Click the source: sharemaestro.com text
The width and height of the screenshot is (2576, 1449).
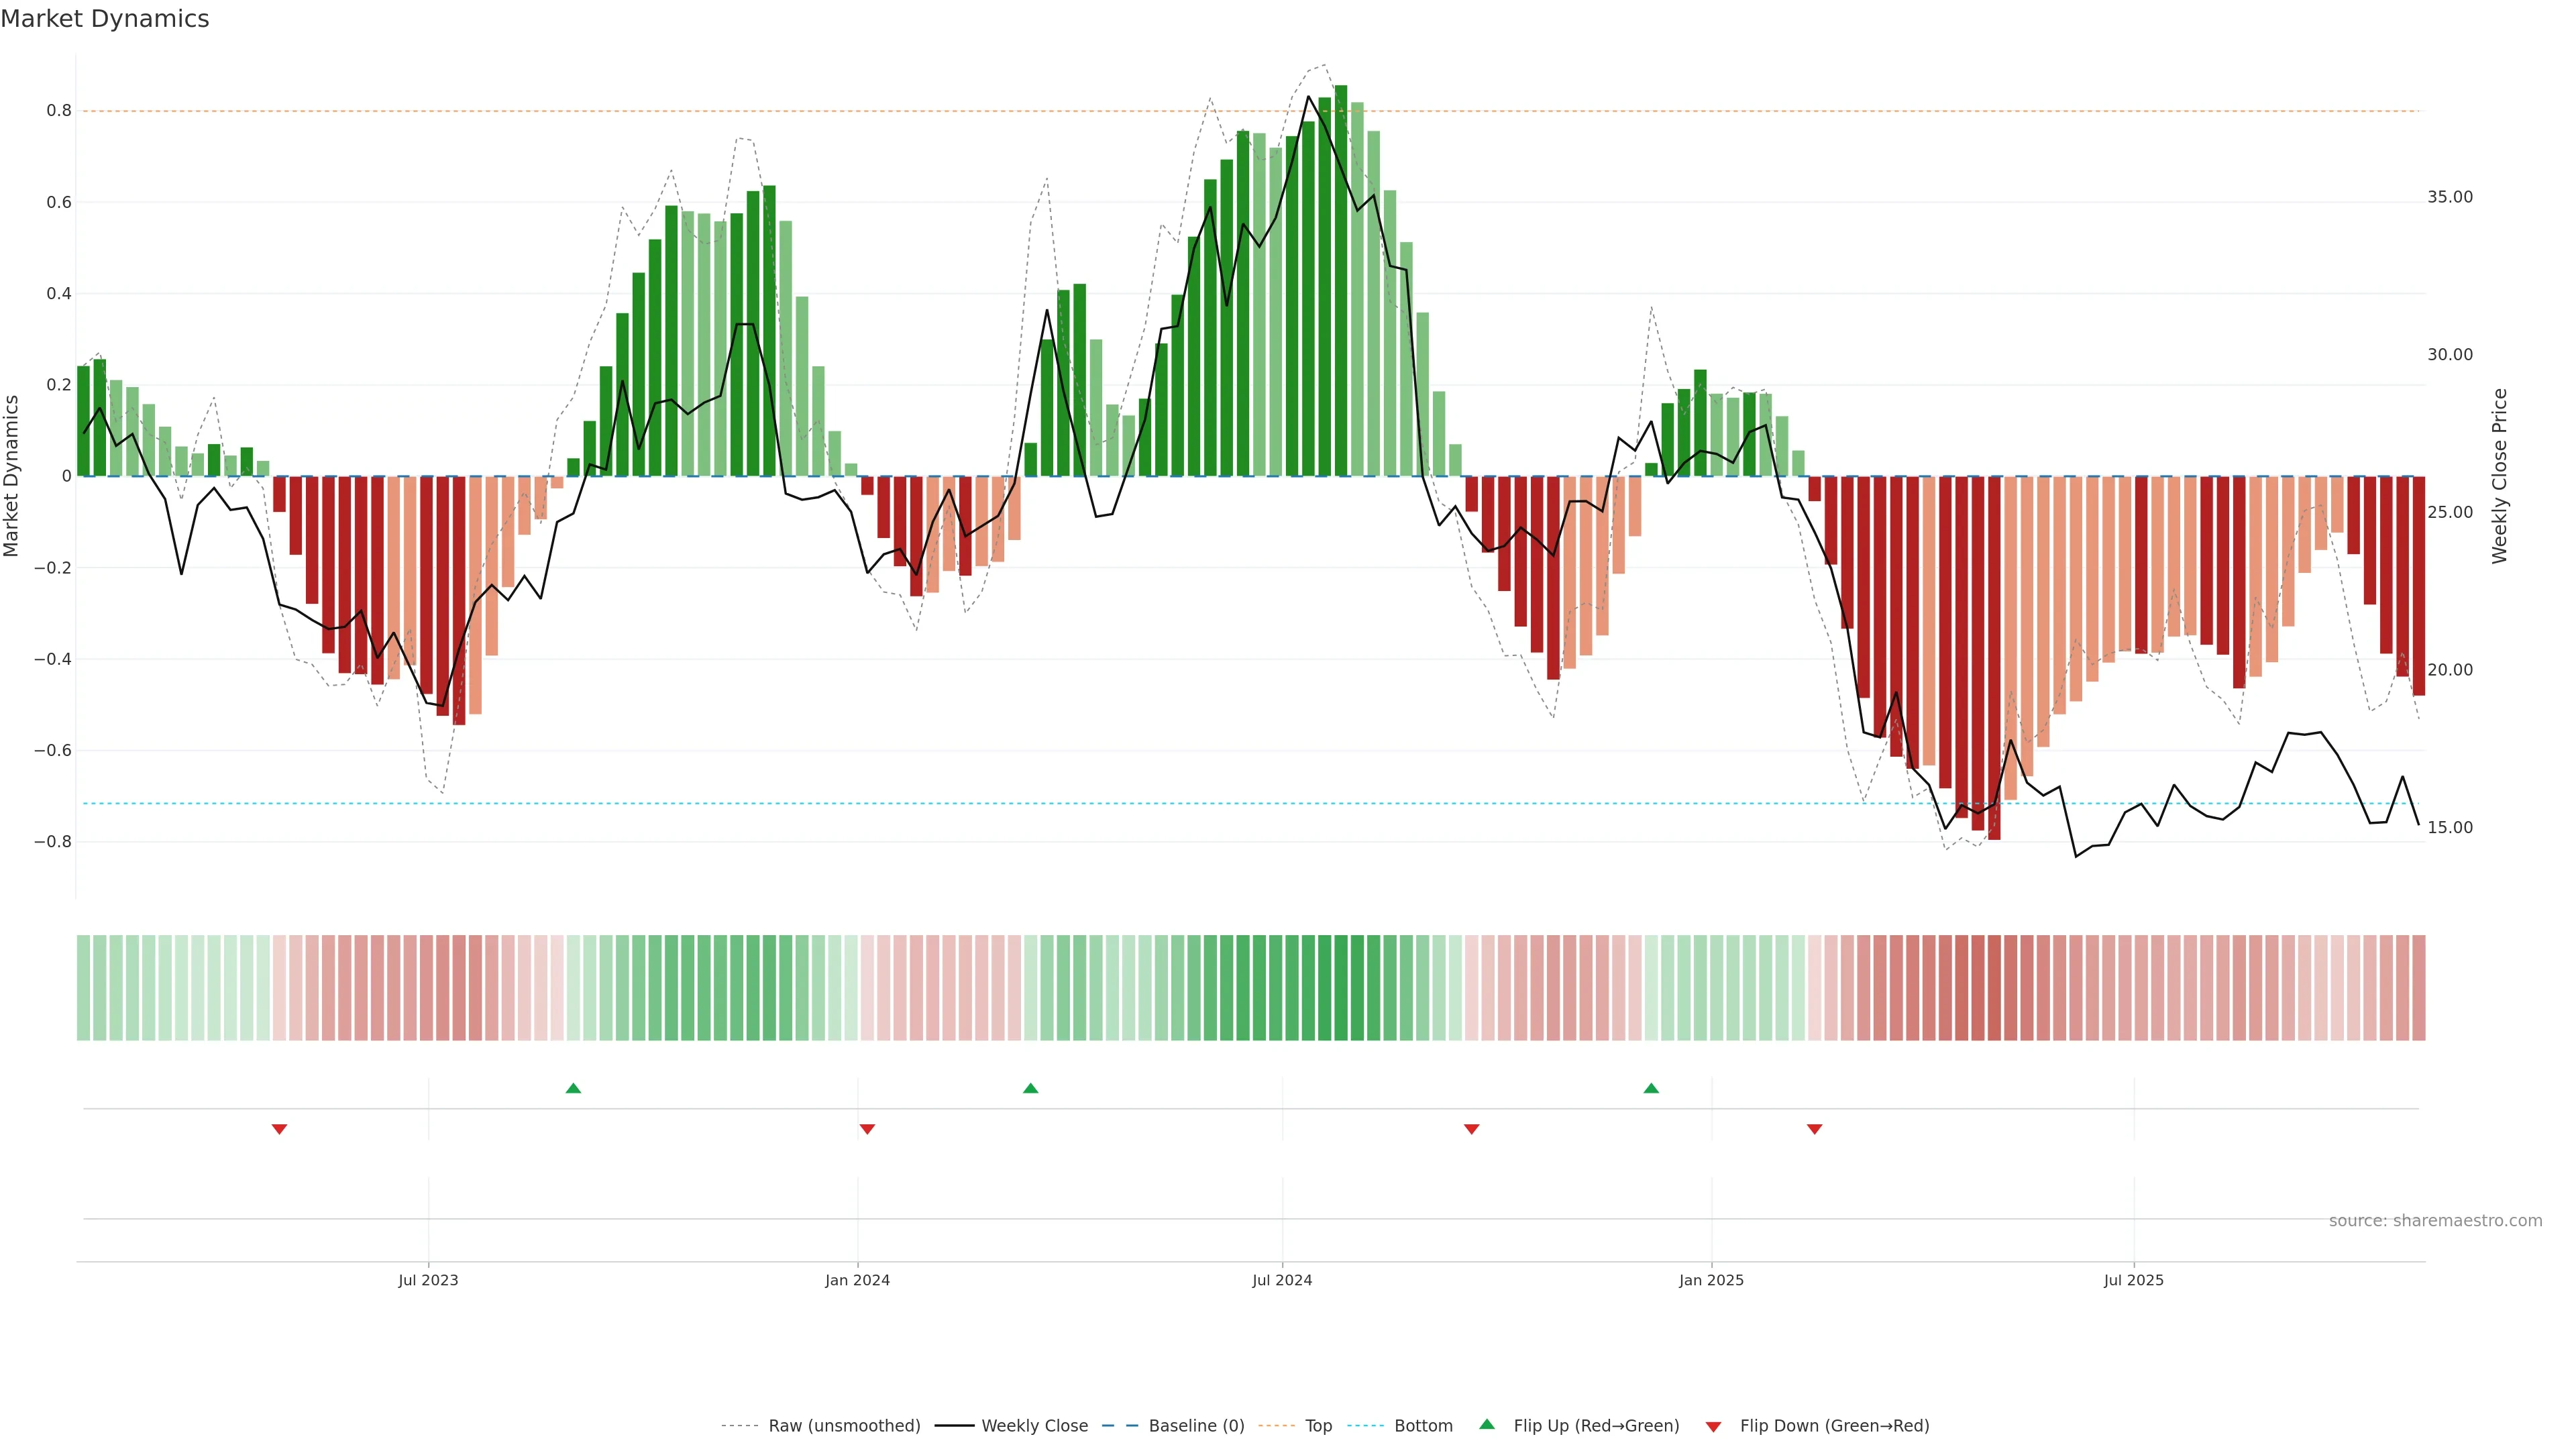click(2435, 1221)
